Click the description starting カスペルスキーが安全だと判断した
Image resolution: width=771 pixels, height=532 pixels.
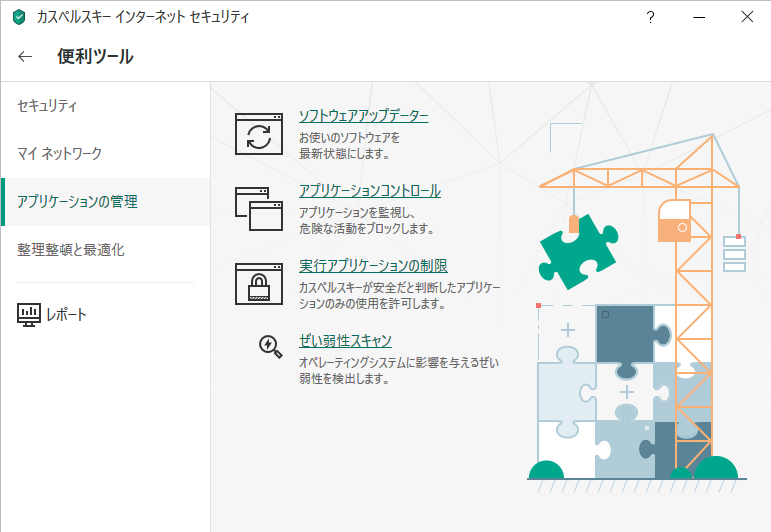[399, 296]
